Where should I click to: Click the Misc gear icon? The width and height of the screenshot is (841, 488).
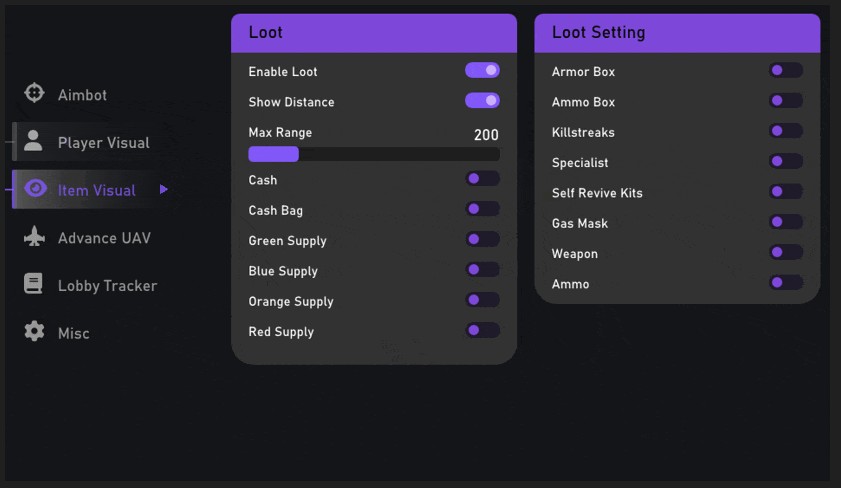click(x=34, y=331)
